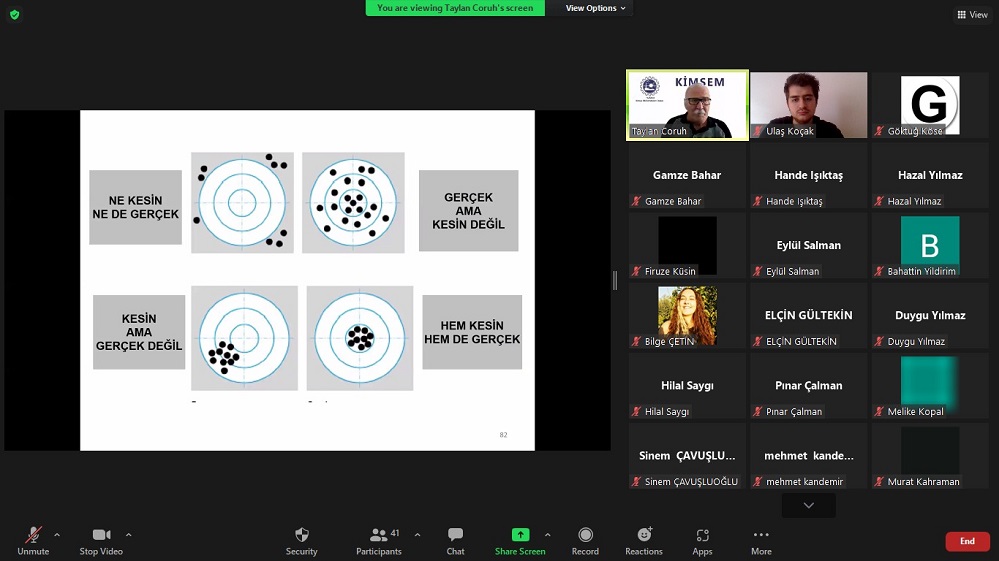This screenshot has height=561, width=999.
Task: Click the red End meeting button
Action: pyautogui.click(x=967, y=541)
